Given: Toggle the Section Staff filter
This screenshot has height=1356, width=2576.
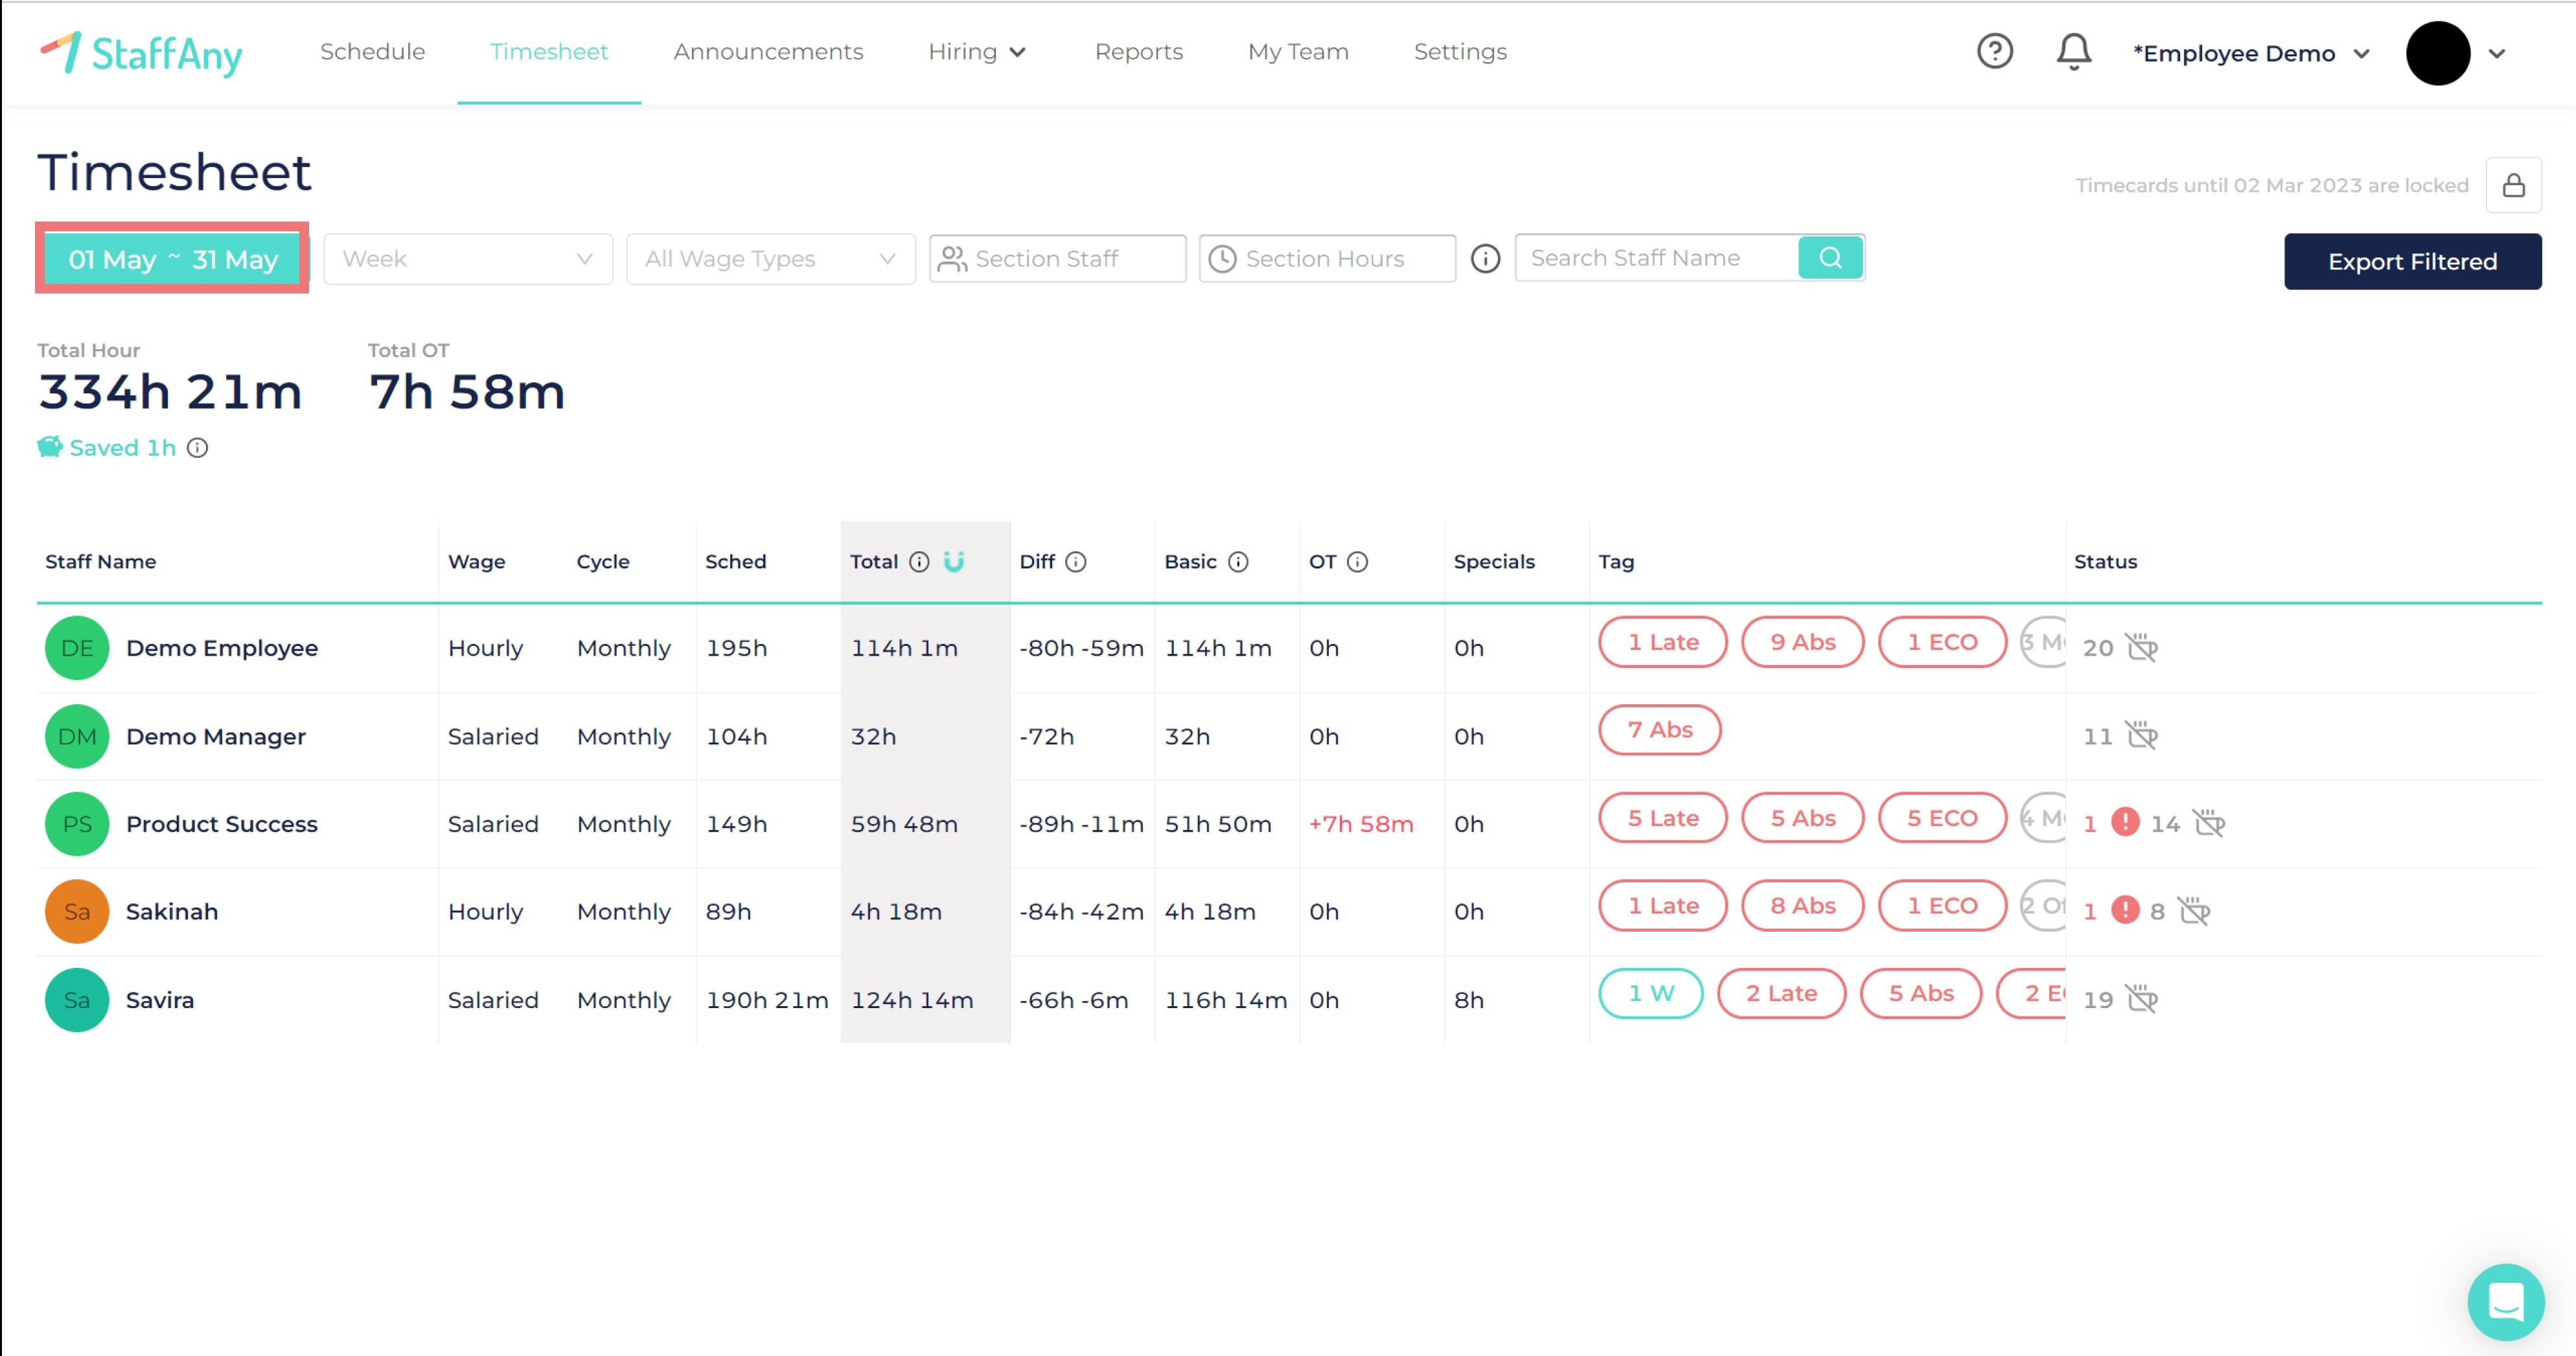Looking at the screenshot, I should coord(1057,259).
